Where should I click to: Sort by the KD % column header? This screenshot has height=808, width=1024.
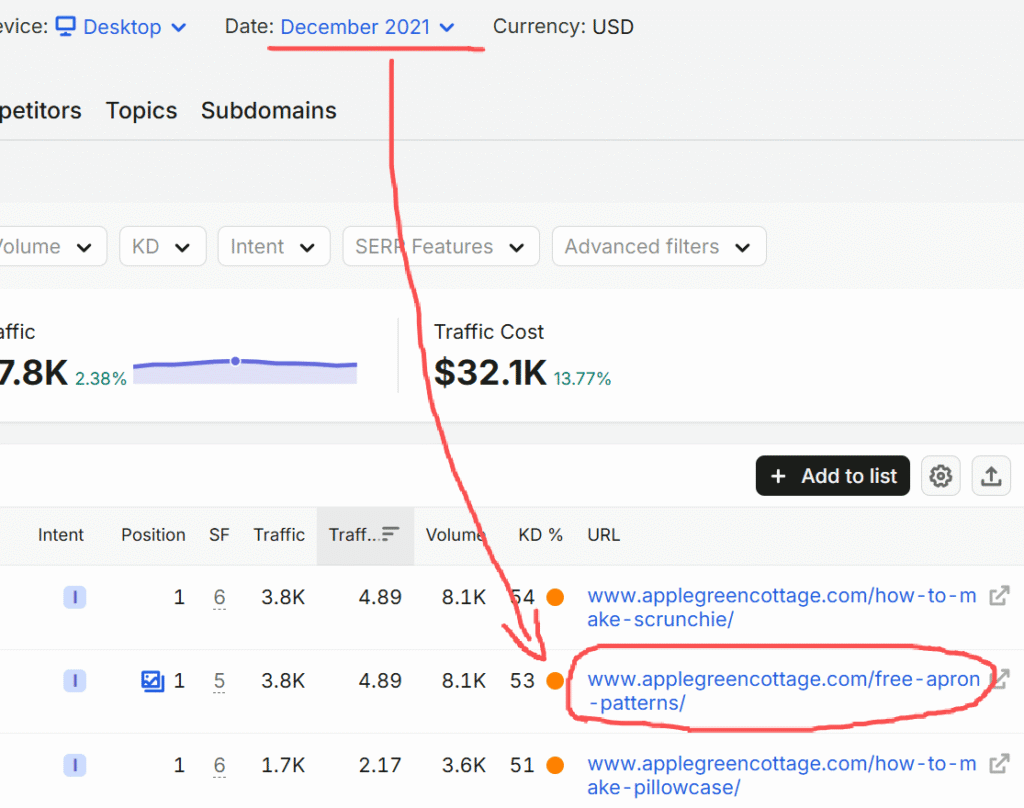click(x=541, y=535)
